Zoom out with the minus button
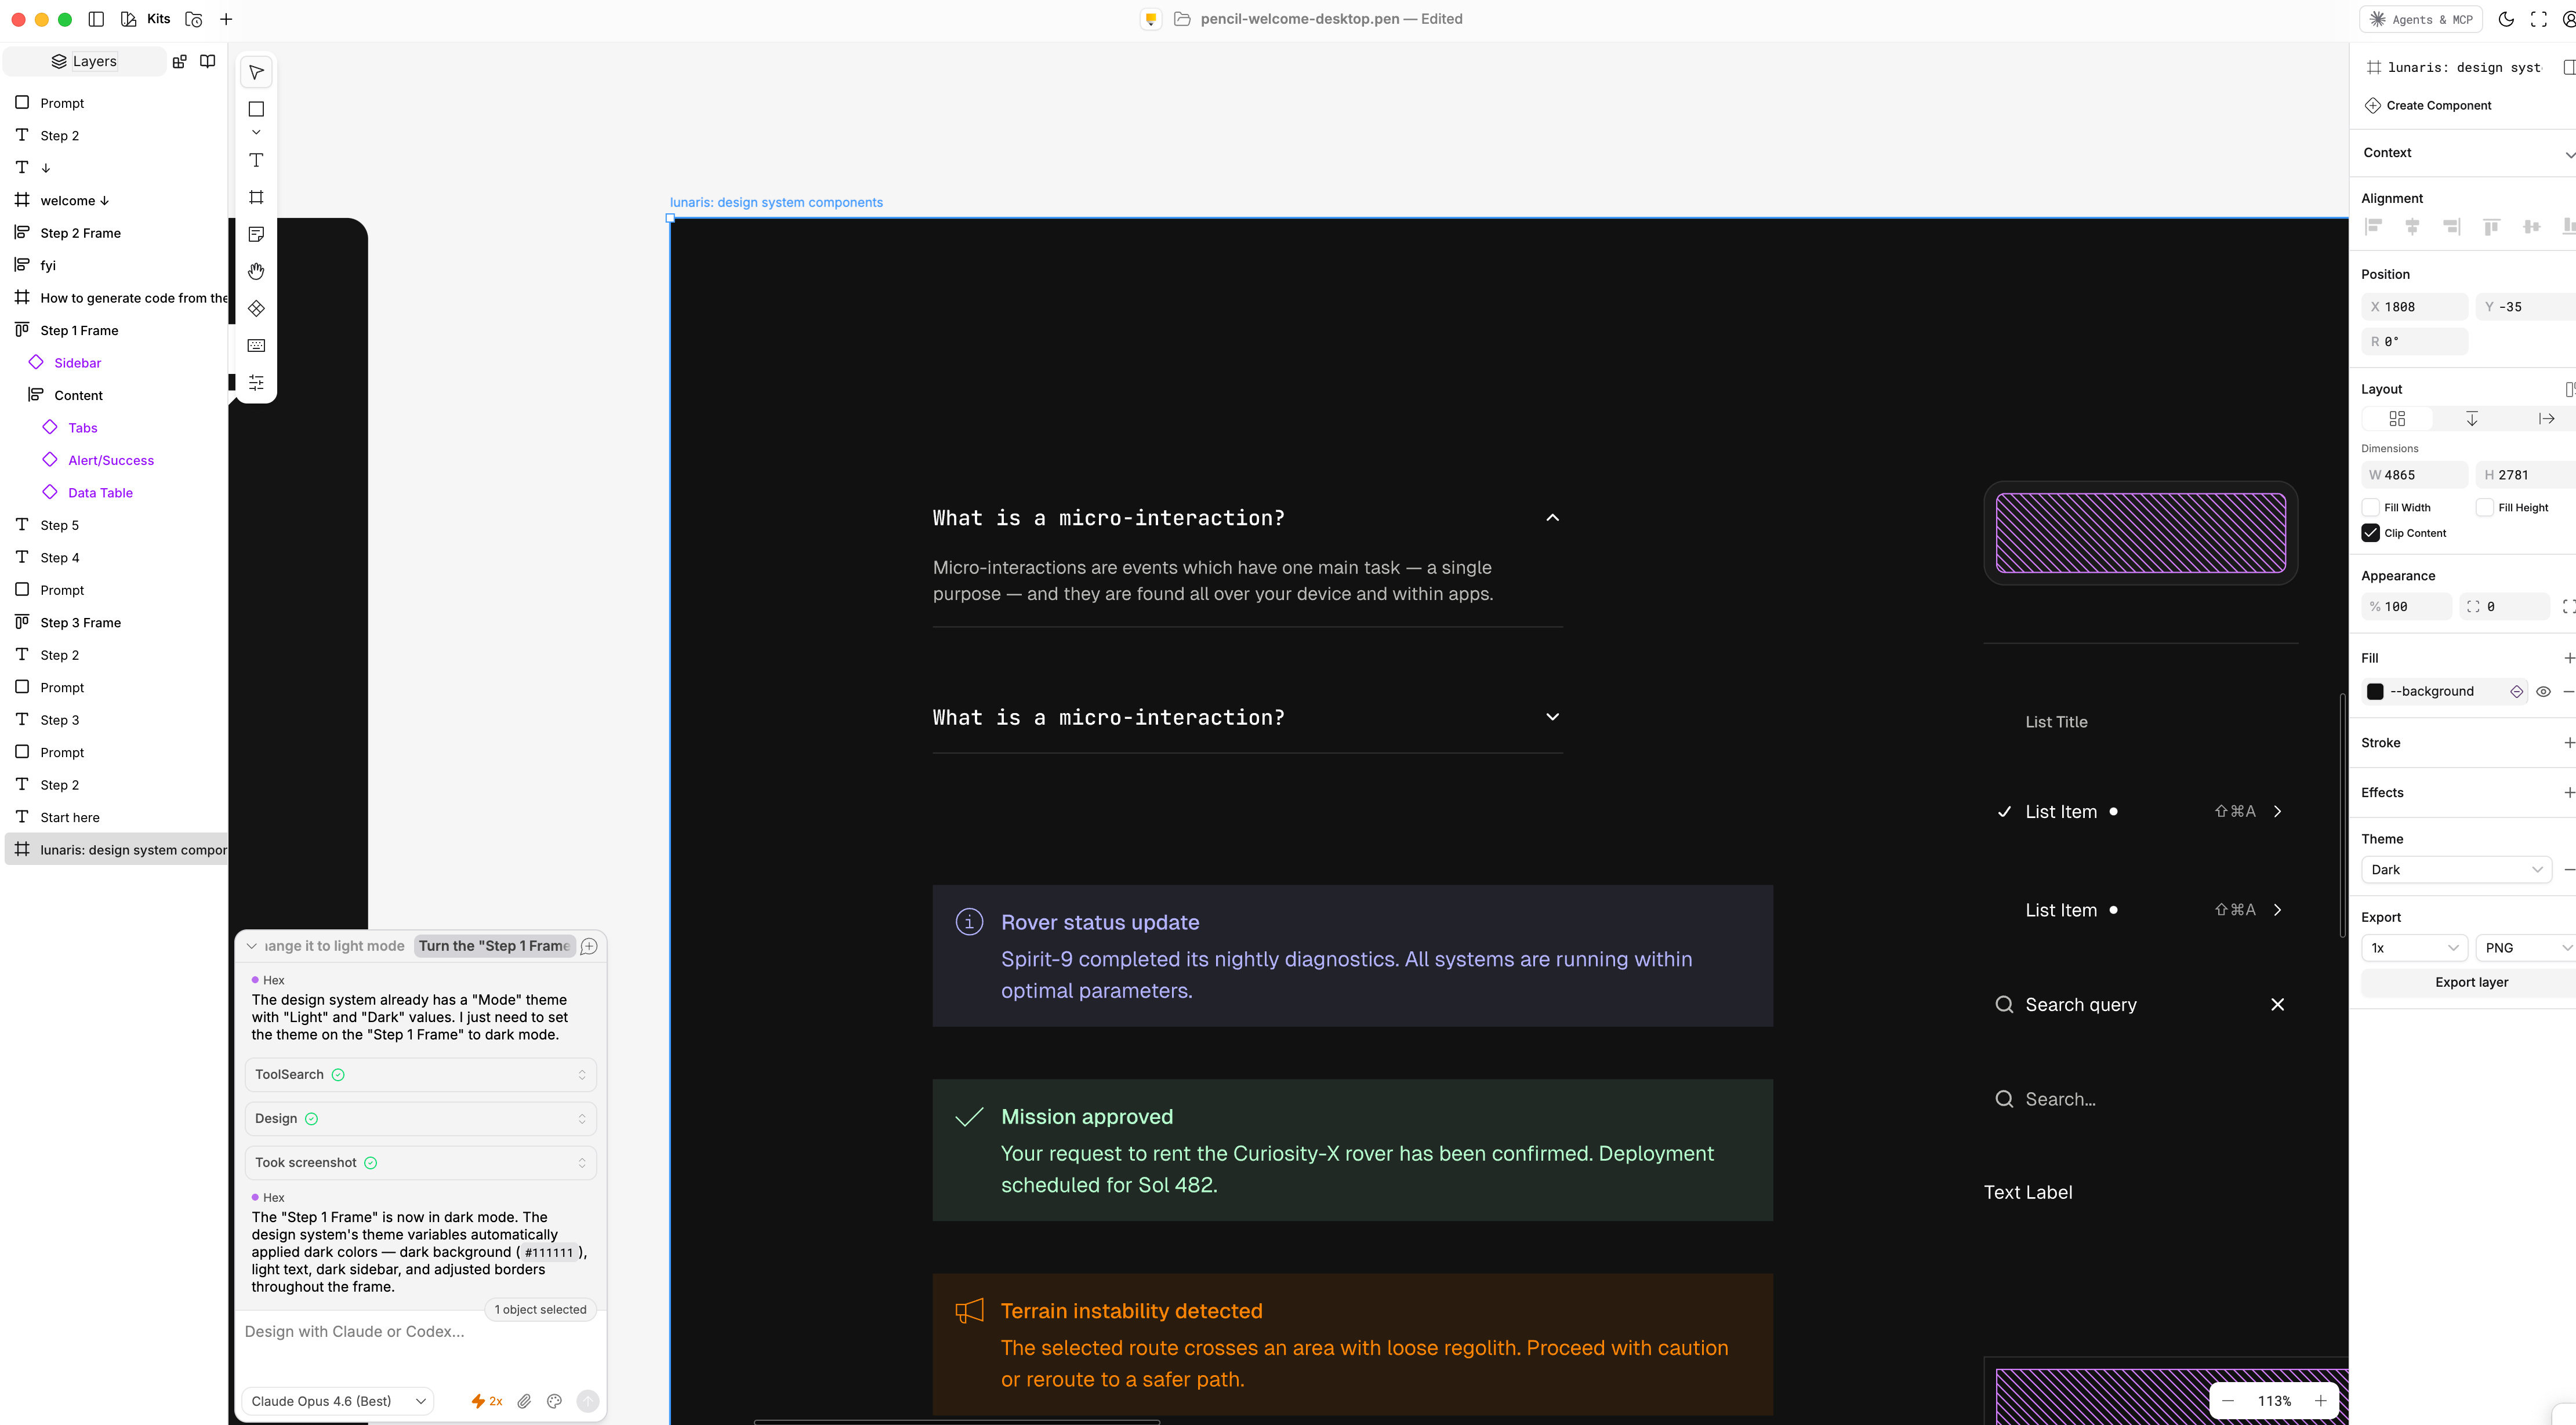This screenshot has height=1425, width=2576. [2228, 1401]
